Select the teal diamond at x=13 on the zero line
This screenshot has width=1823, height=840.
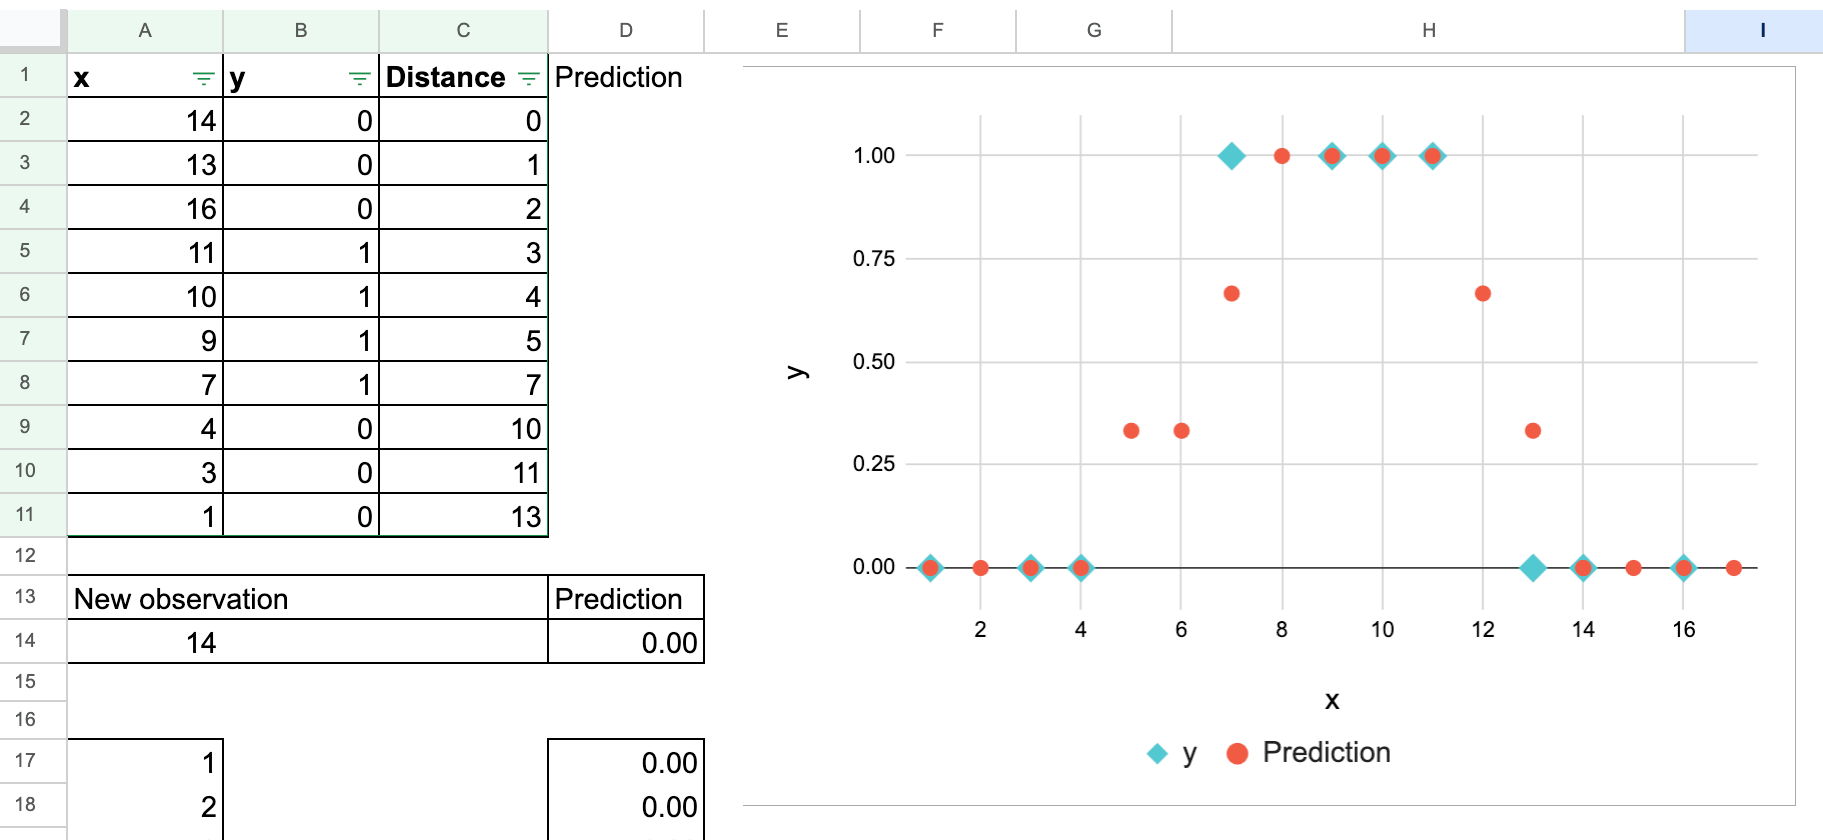[1532, 568]
